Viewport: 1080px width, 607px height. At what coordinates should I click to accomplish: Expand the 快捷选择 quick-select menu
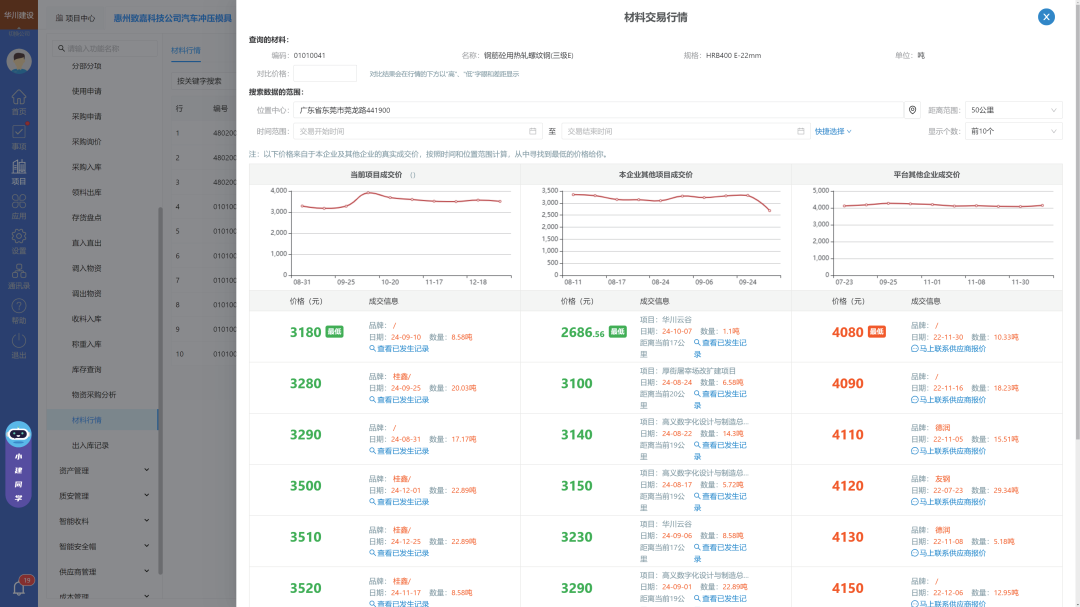[832, 131]
